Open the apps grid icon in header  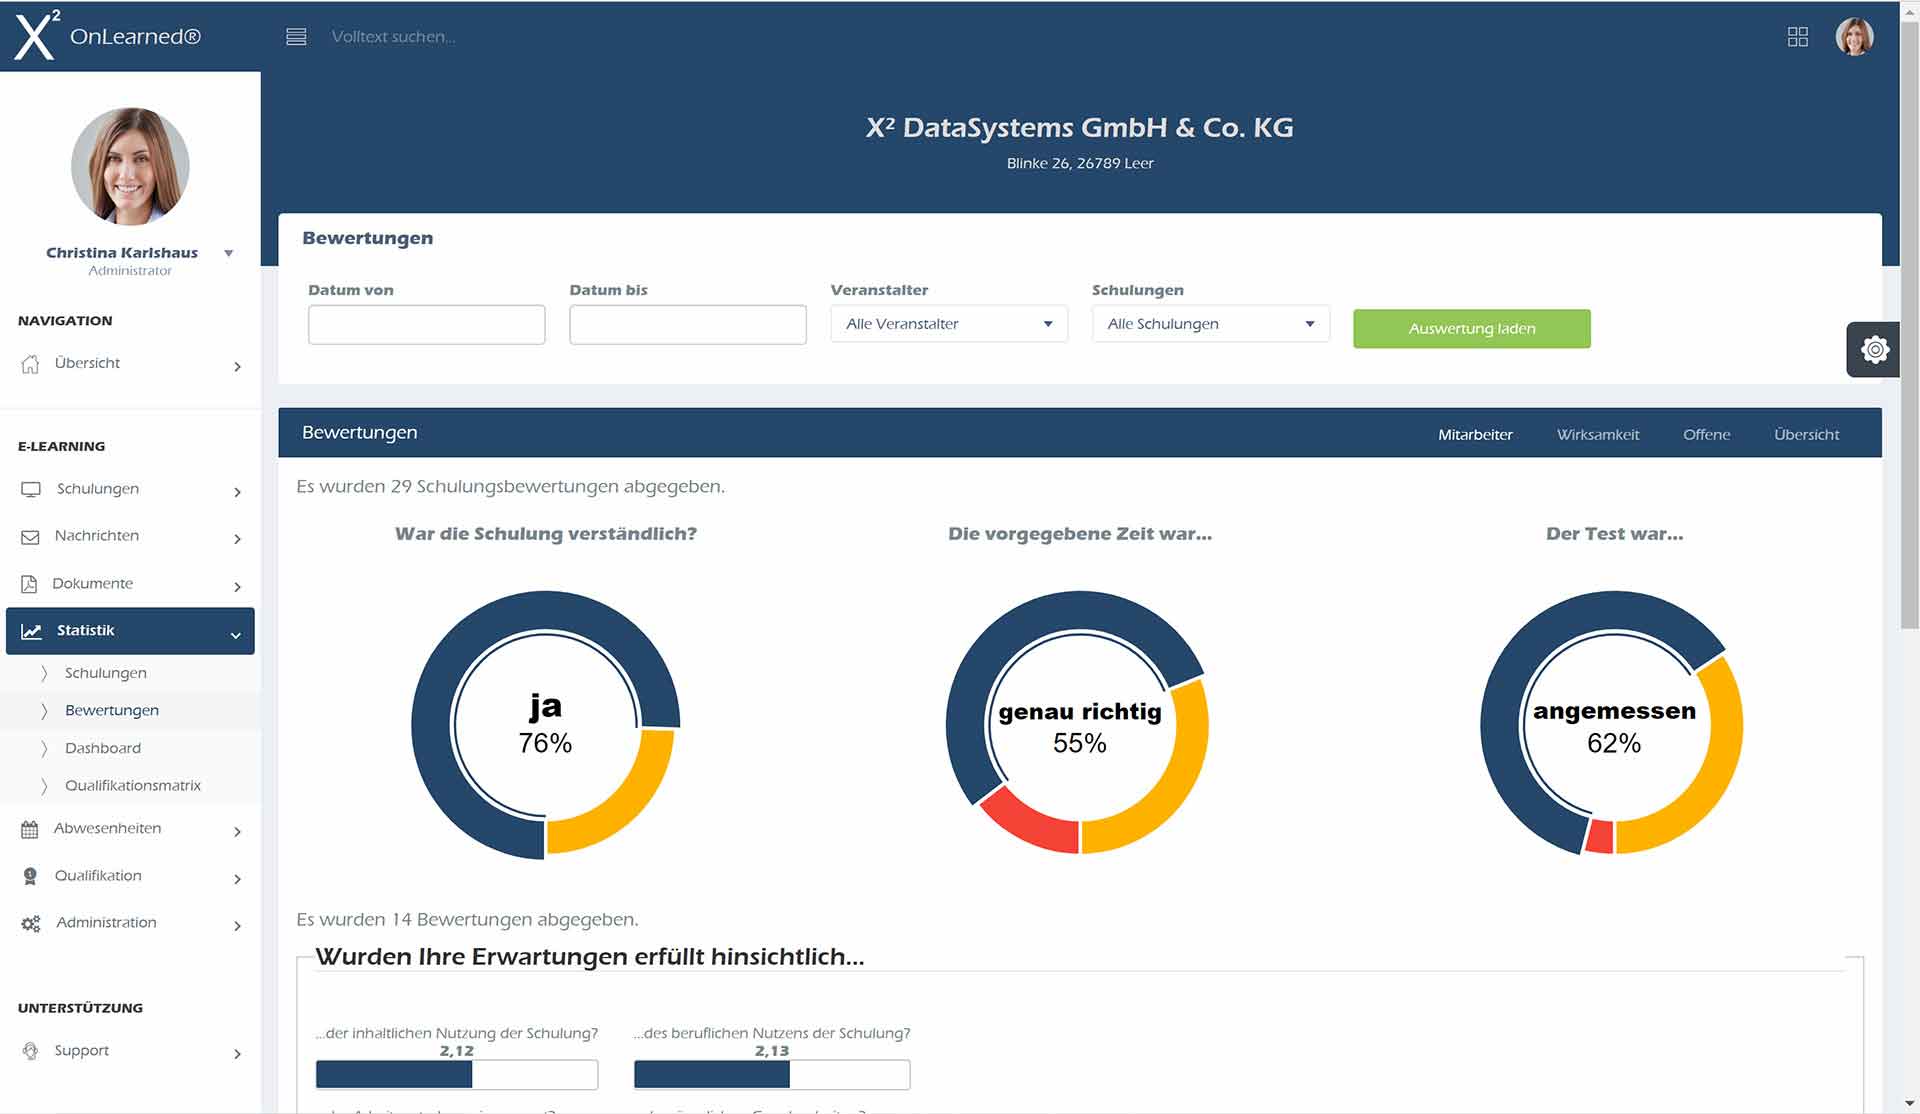click(1797, 37)
